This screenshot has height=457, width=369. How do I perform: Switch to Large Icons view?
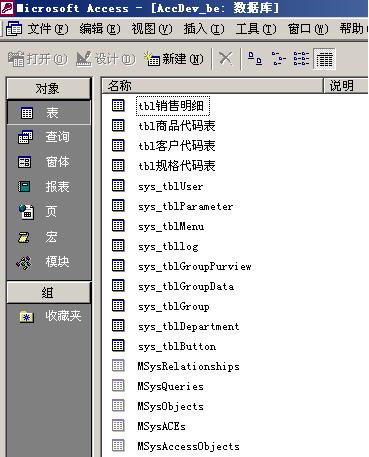[x=255, y=59]
